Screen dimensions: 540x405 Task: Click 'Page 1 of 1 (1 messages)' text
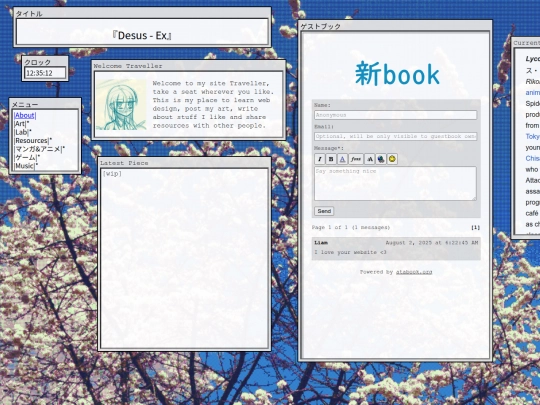[351, 228]
